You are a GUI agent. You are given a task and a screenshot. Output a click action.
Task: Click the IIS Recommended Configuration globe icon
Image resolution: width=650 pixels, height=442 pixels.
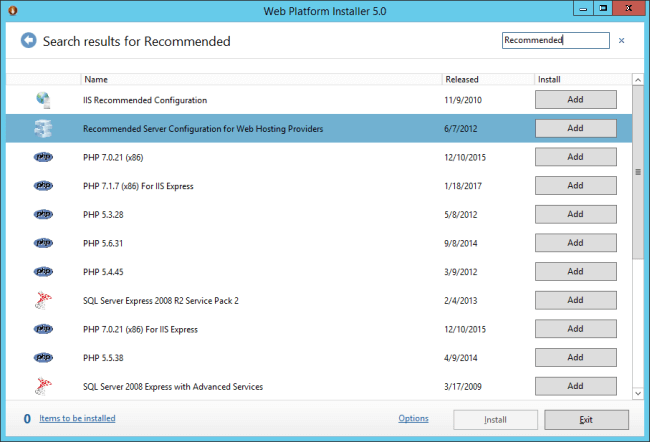pos(43,100)
